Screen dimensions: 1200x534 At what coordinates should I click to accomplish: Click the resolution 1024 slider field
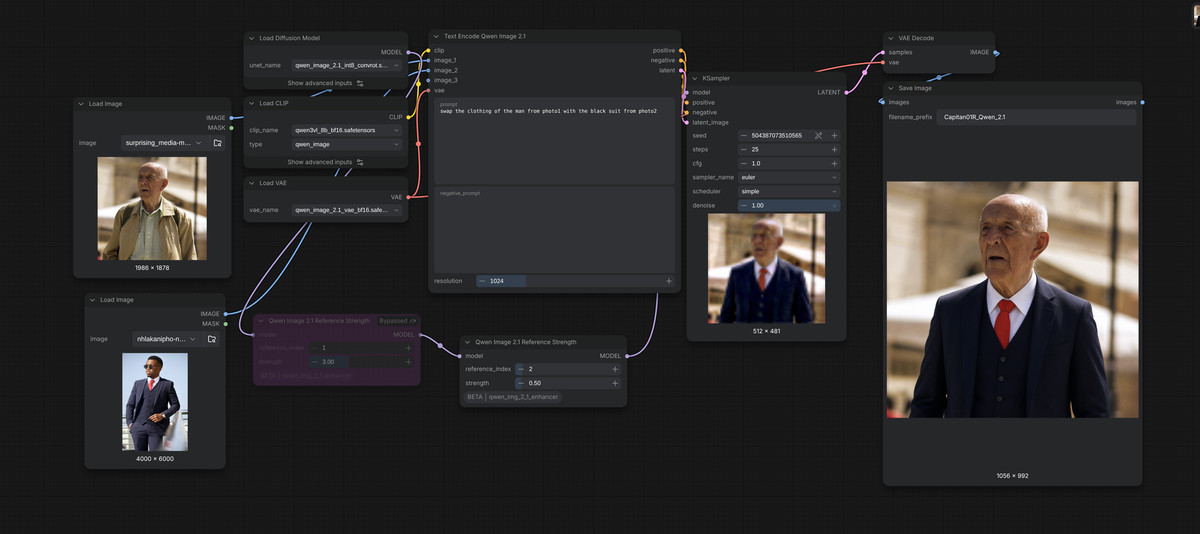coord(575,281)
